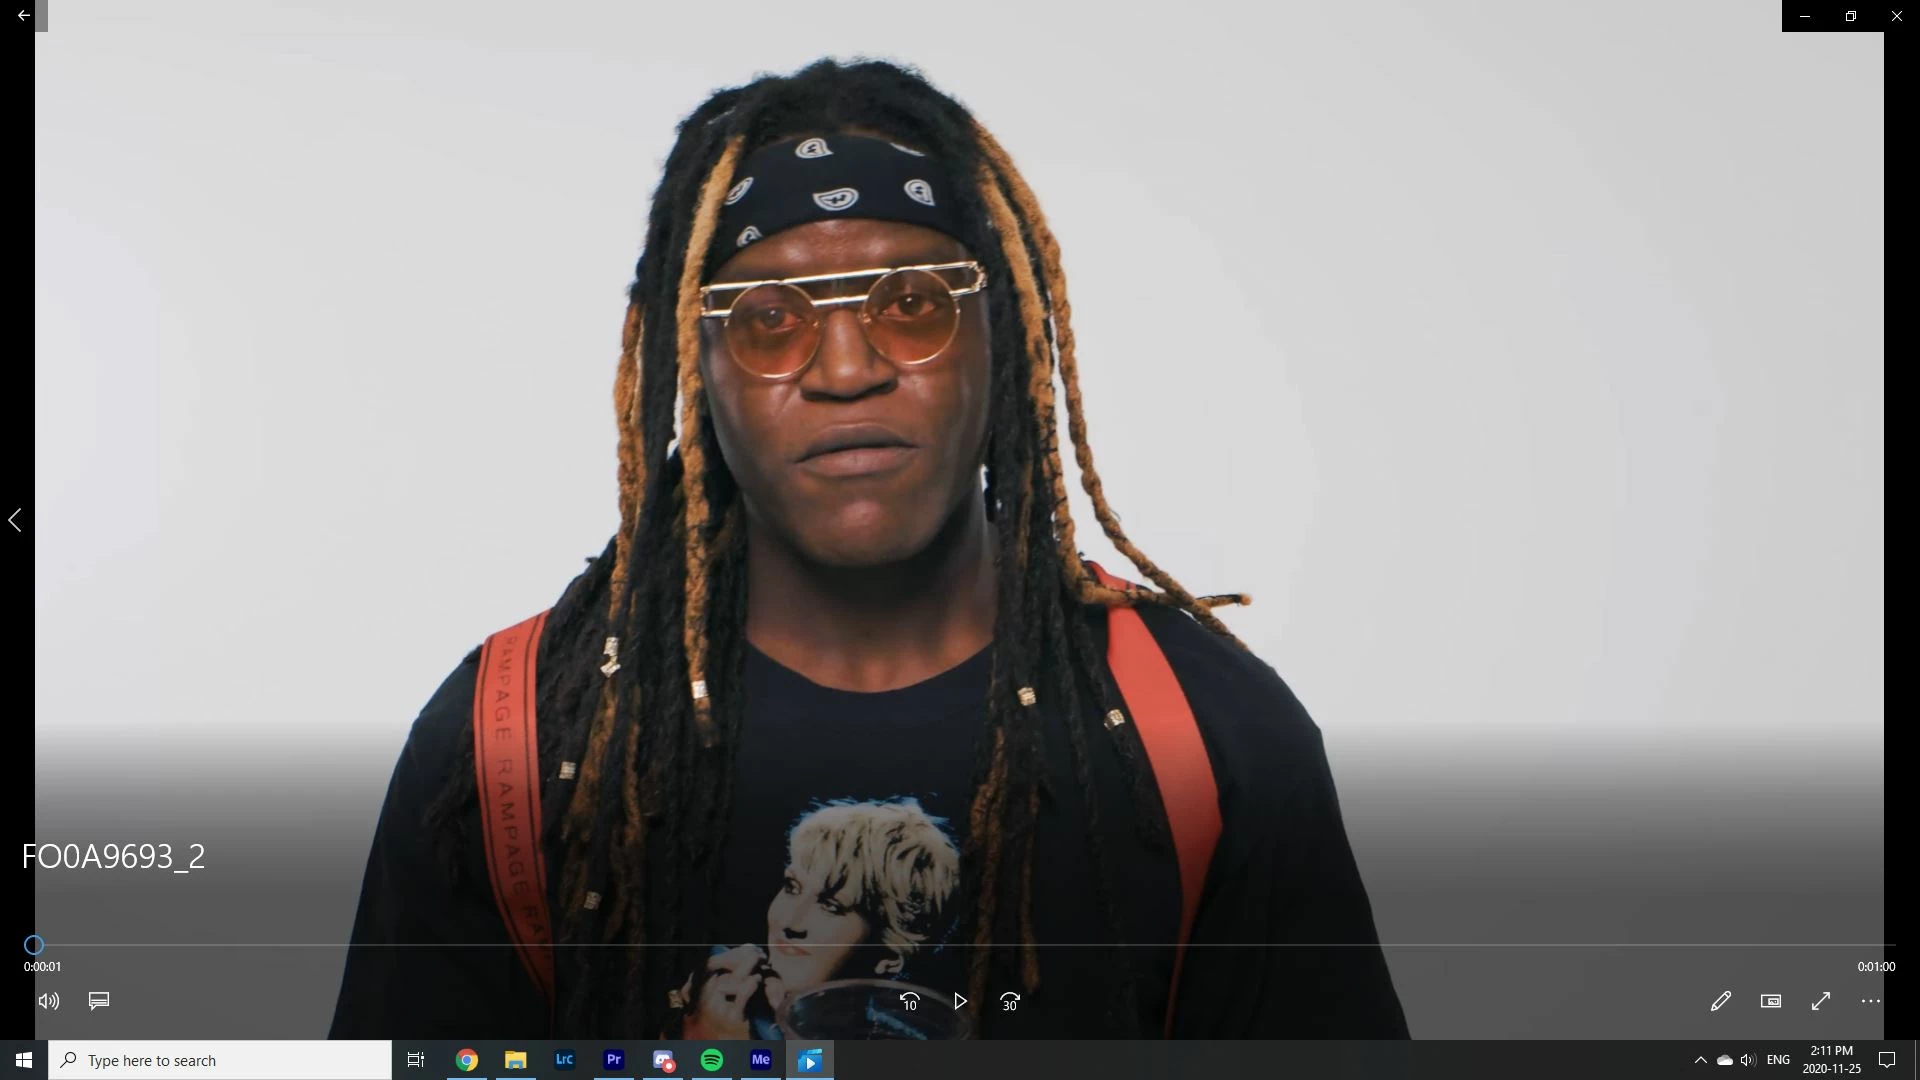The image size is (1920, 1080).
Task: Open subtitles and audio menu
Action: 99,1001
